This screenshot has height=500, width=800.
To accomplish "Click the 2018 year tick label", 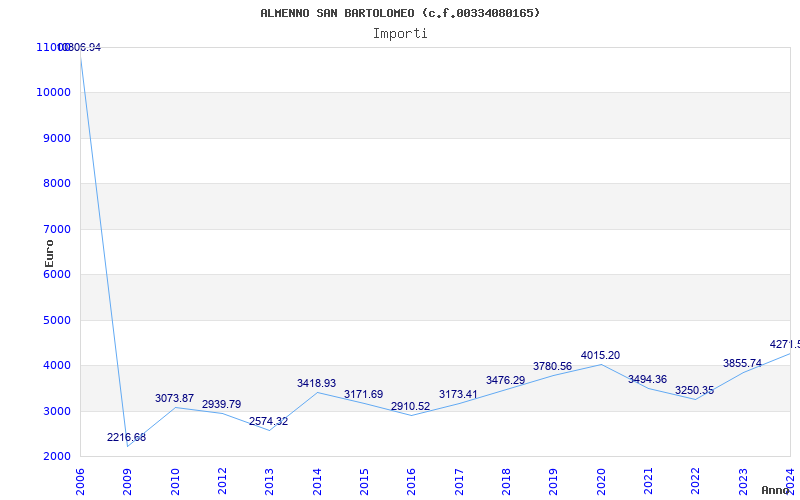I will (506, 482).
